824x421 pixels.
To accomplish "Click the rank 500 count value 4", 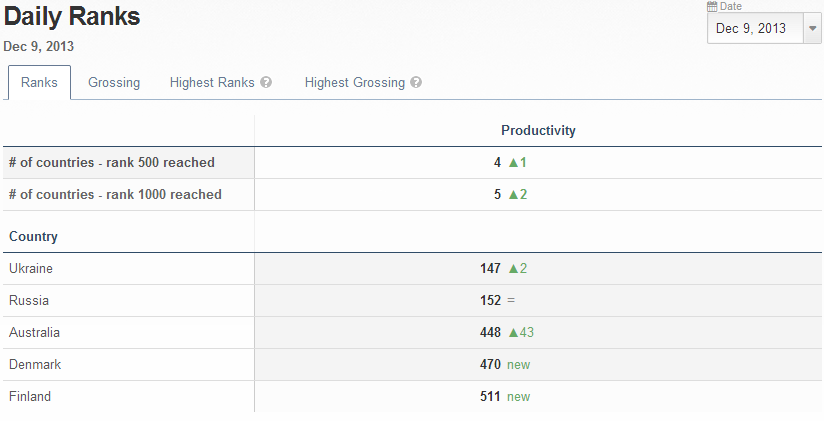I will [497, 163].
